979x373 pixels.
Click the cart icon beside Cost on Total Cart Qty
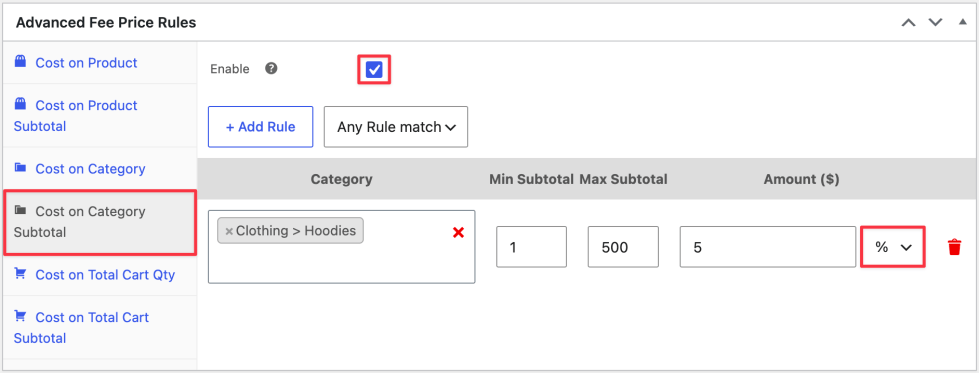pos(21,274)
